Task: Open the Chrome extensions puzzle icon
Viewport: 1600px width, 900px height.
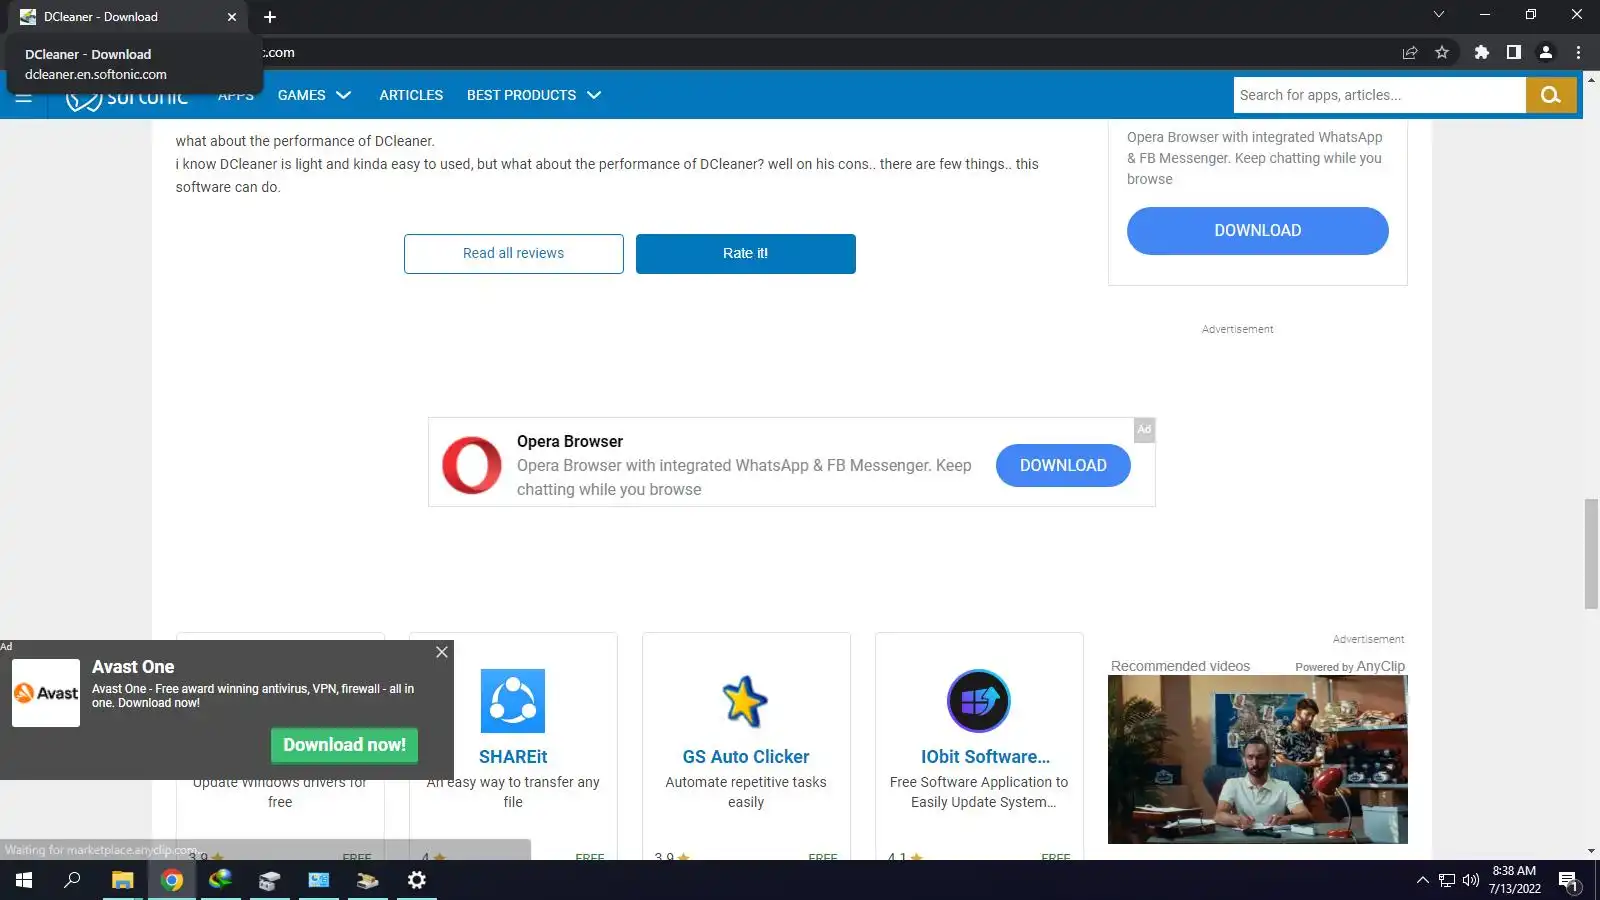Action: 1482,53
